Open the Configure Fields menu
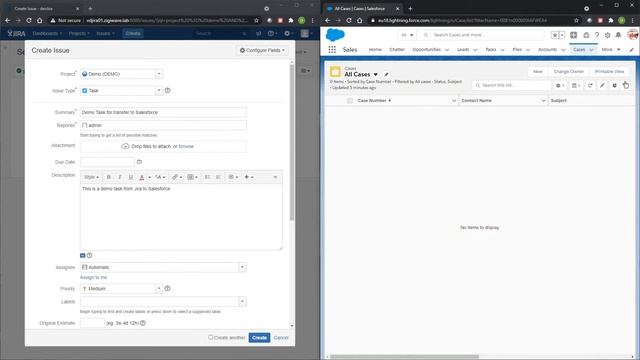640x360 pixels. 262,51
